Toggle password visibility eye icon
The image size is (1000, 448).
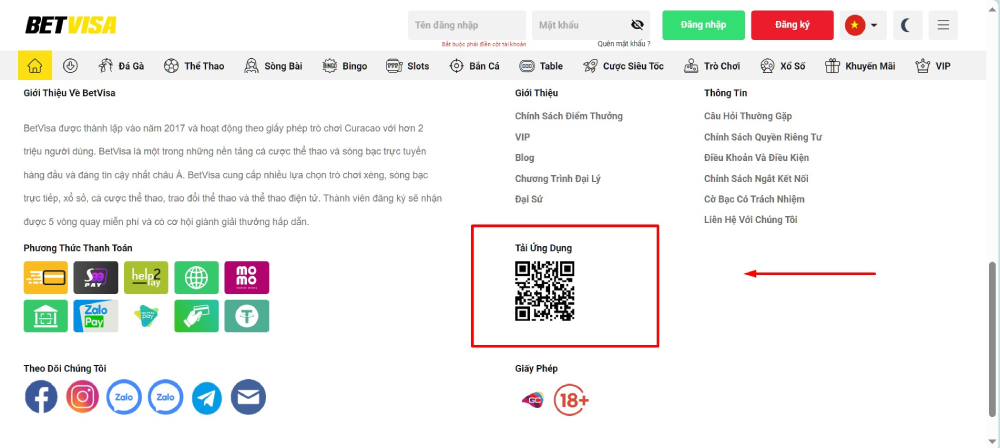coord(637,25)
